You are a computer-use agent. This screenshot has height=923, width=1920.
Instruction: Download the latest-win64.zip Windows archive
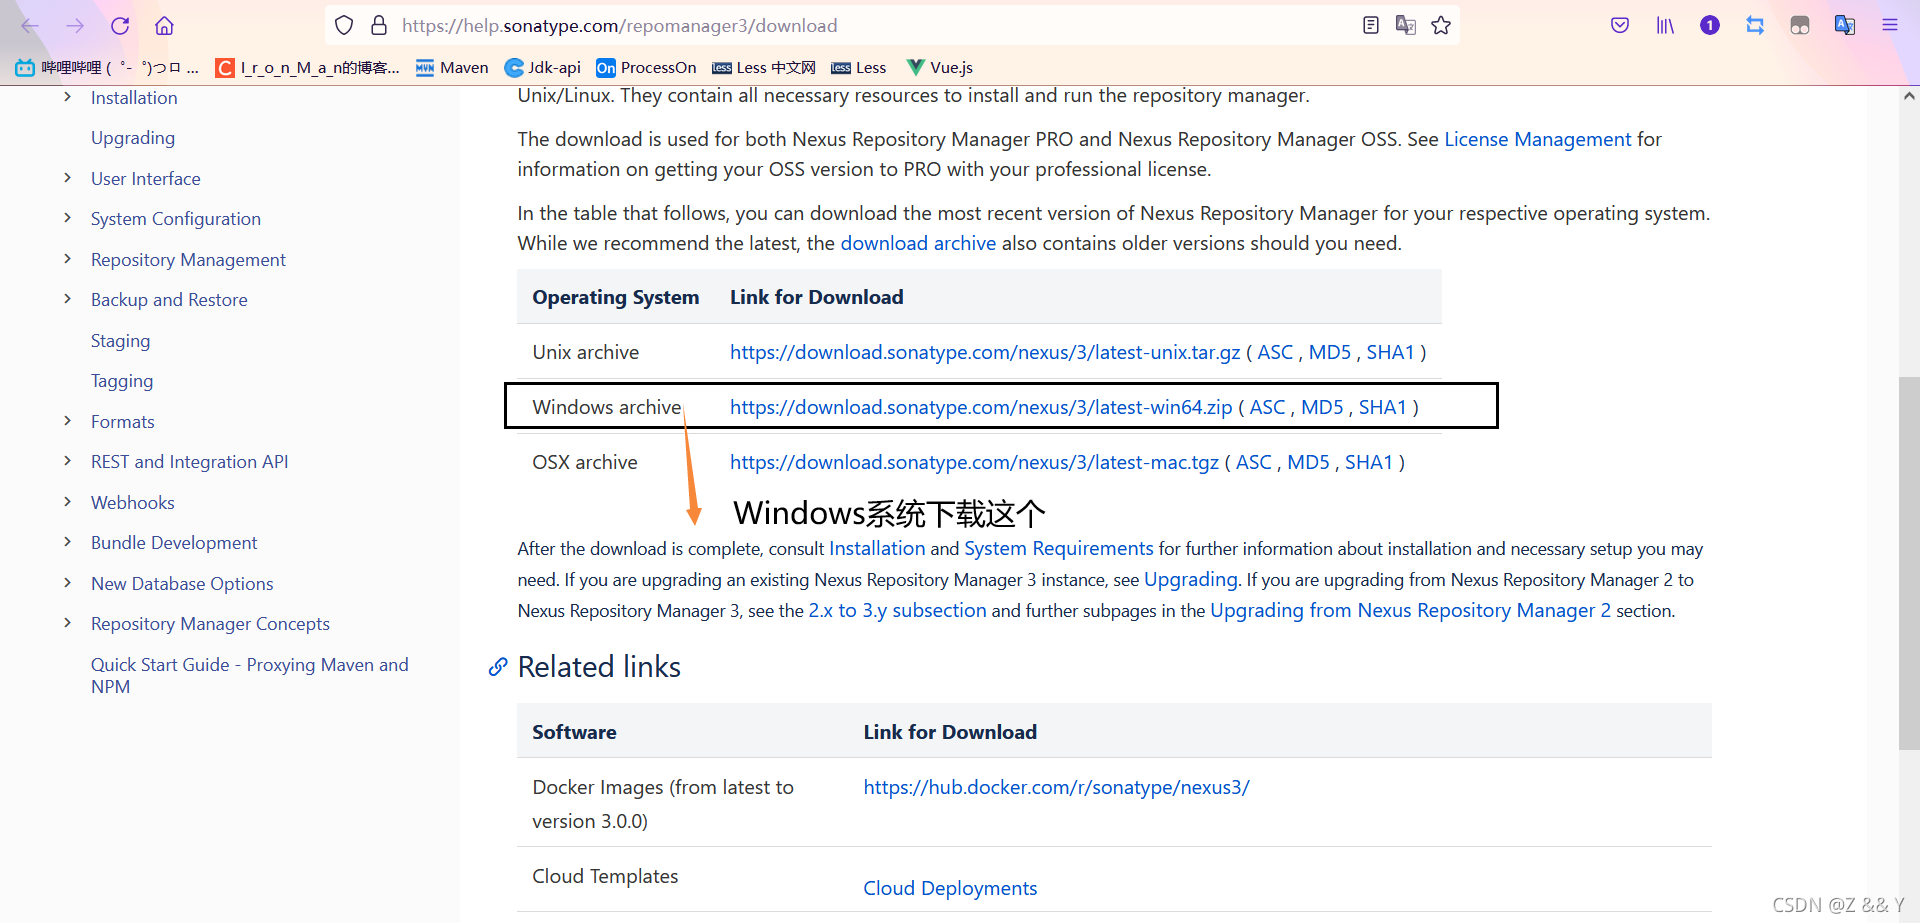pos(981,407)
